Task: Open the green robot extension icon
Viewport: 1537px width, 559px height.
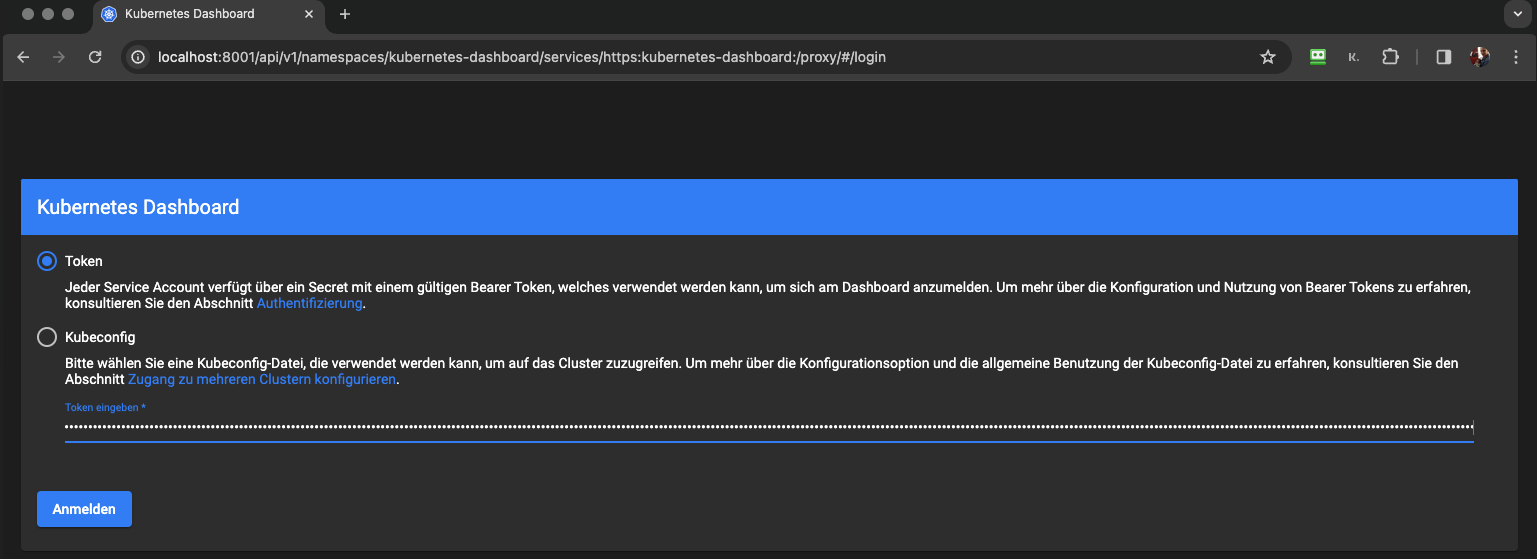Action: coord(1318,57)
